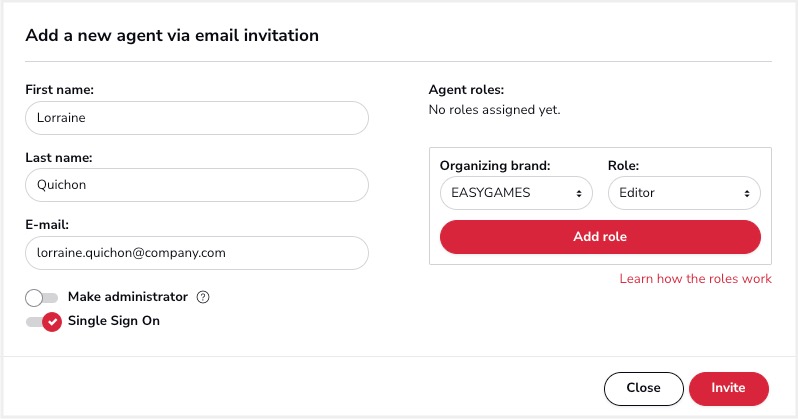Screen dimensions: 798x419
Task: Click the No roles assigned yet text
Action: [x=494, y=110]
